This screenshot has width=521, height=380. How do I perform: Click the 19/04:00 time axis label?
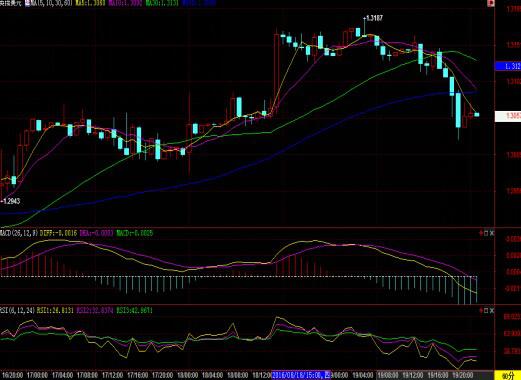pos(362,375)
